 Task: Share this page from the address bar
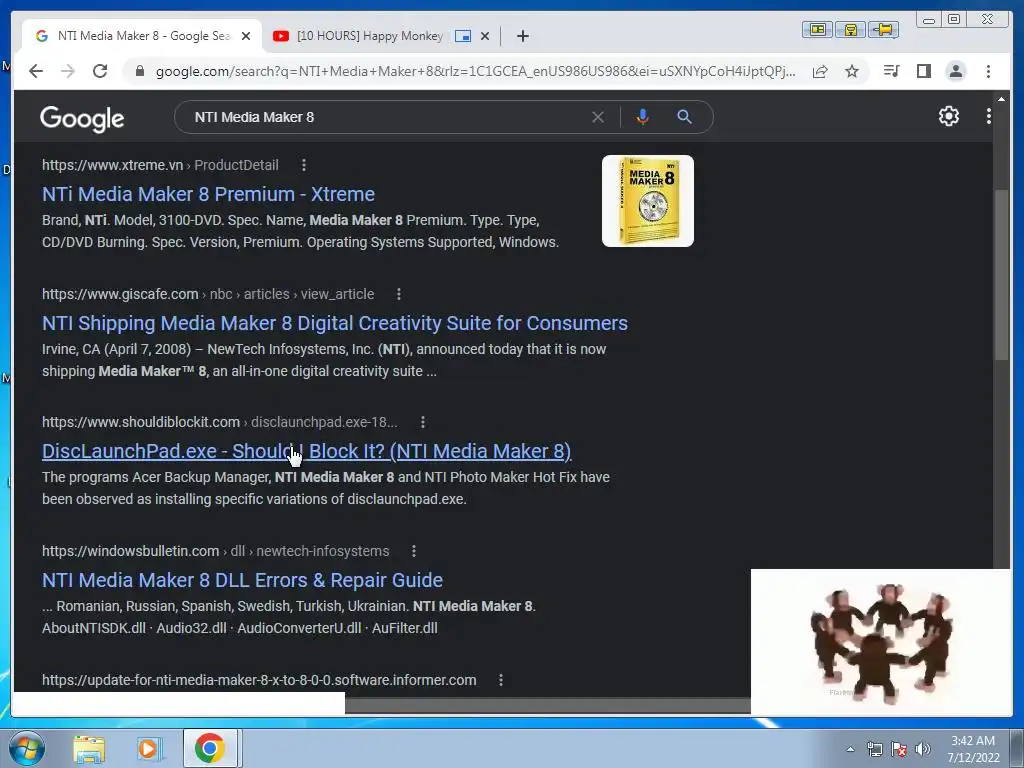click(820, 71)
